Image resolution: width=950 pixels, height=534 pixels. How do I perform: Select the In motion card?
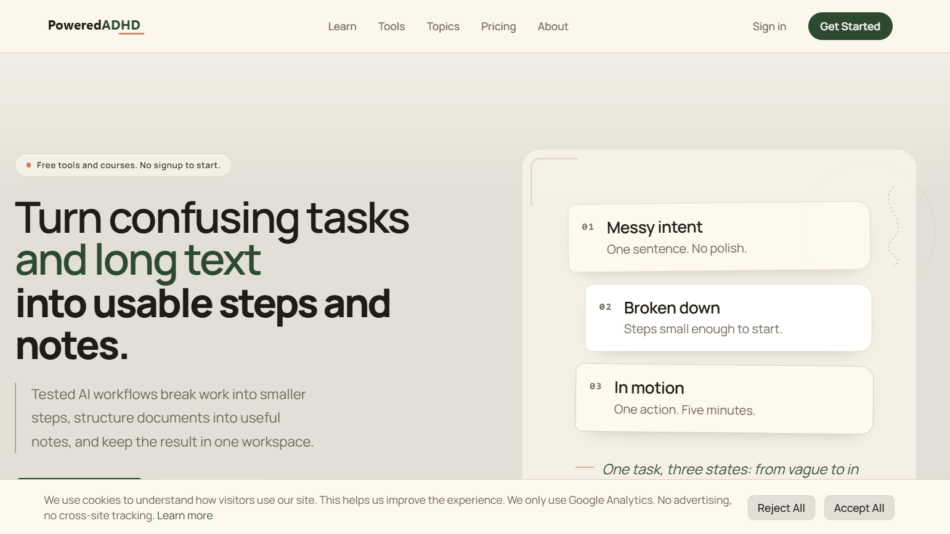724,399
